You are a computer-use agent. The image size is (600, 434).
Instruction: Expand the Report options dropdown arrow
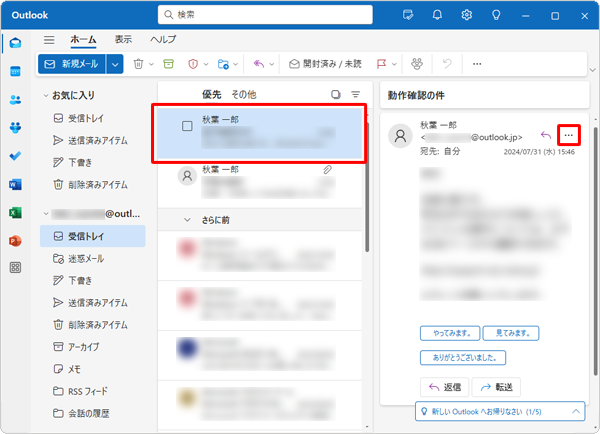click(x=206, y=64)
